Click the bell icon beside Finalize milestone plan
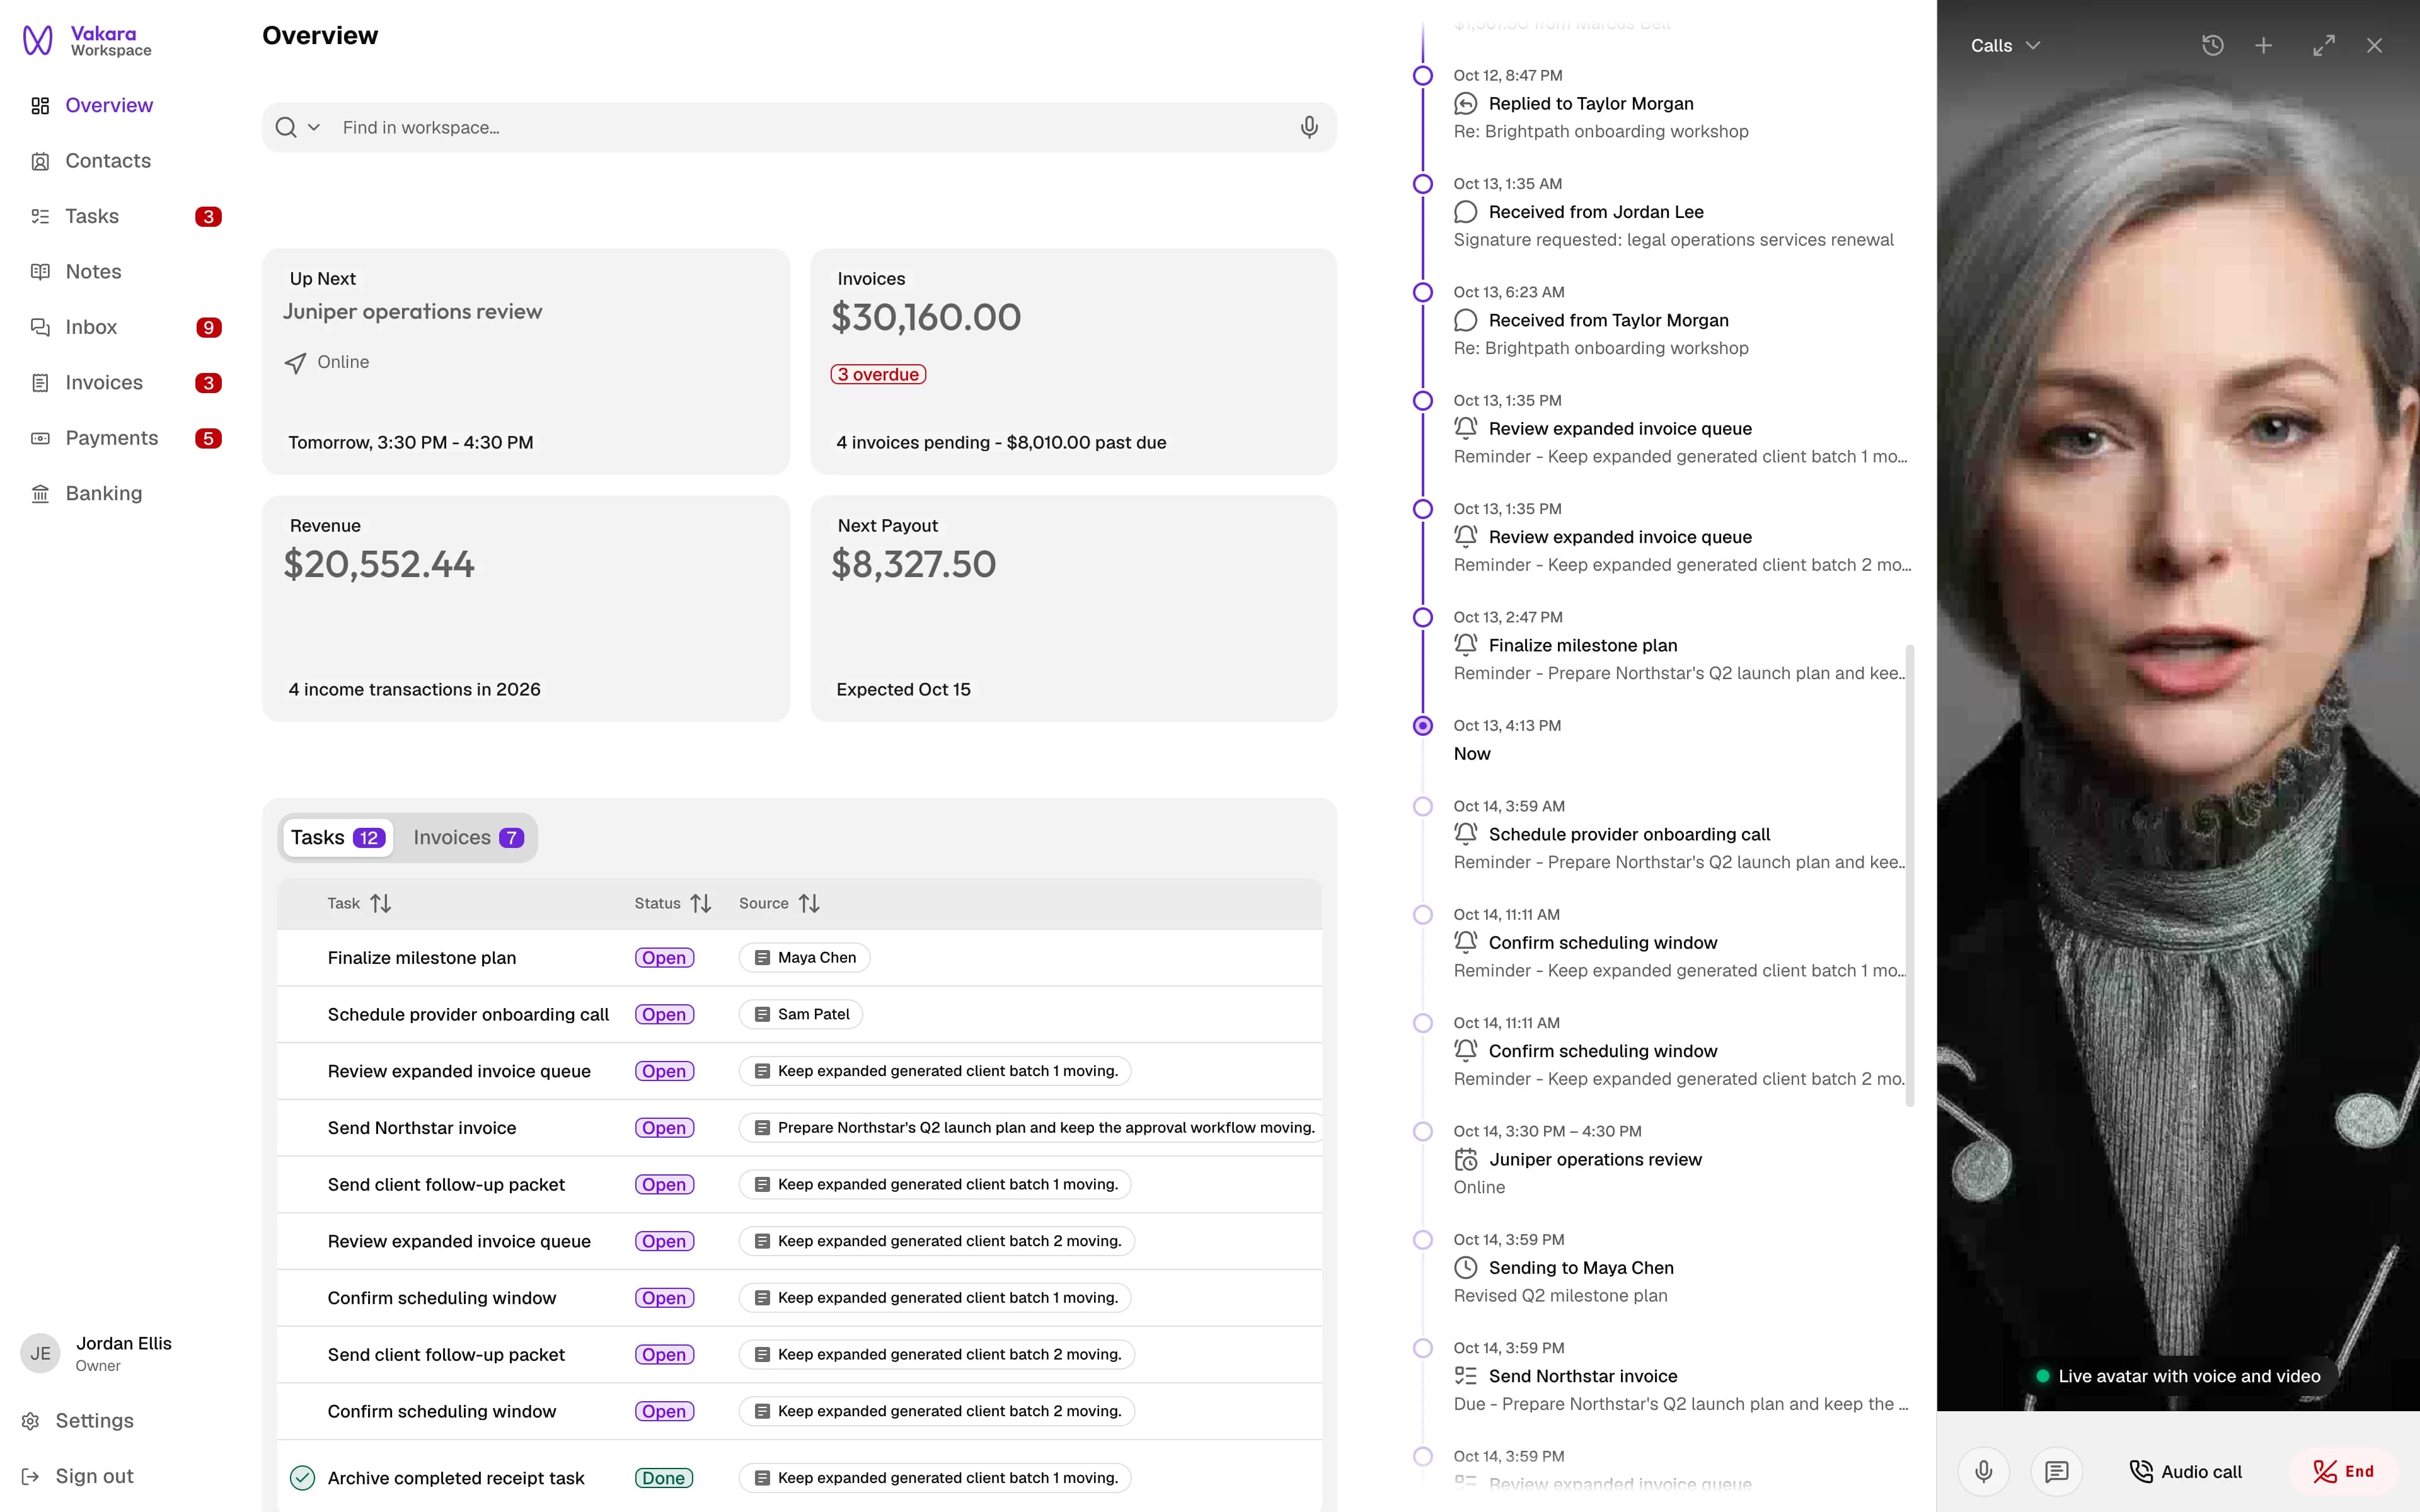This screenshot has height=1512, width=2420. click(1465, 644)
